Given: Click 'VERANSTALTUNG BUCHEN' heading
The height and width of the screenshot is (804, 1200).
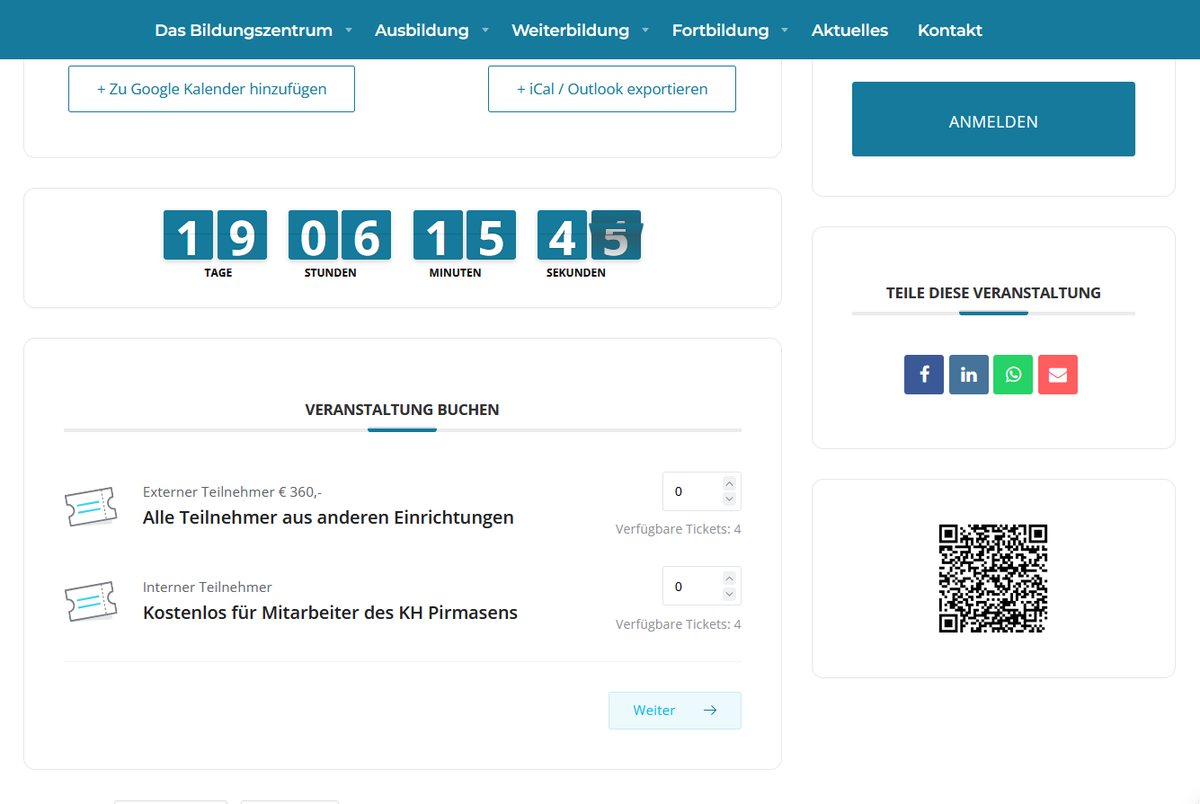Looking at the screenshot, I should click(402, 410).
